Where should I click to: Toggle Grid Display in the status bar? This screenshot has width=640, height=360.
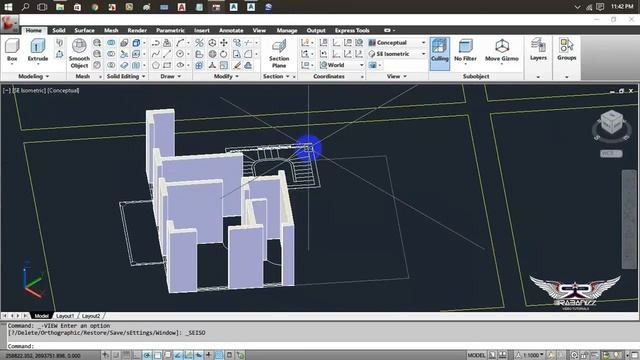tap(127, 355)
